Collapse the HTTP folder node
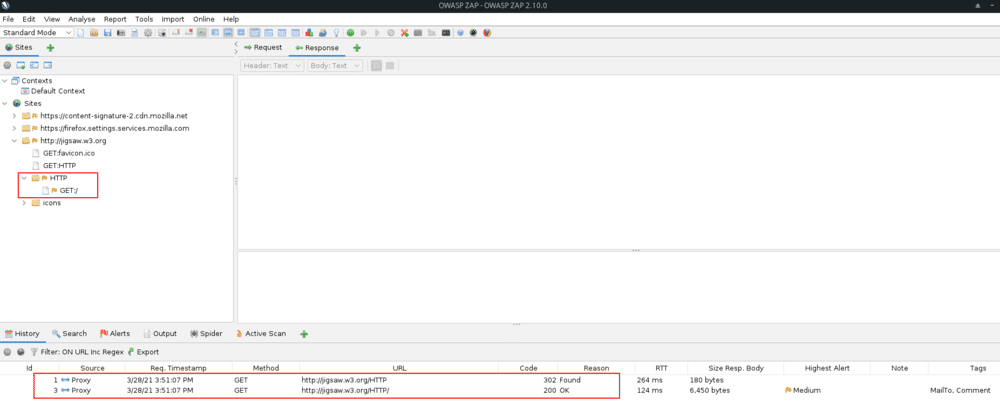 (24, 178)
